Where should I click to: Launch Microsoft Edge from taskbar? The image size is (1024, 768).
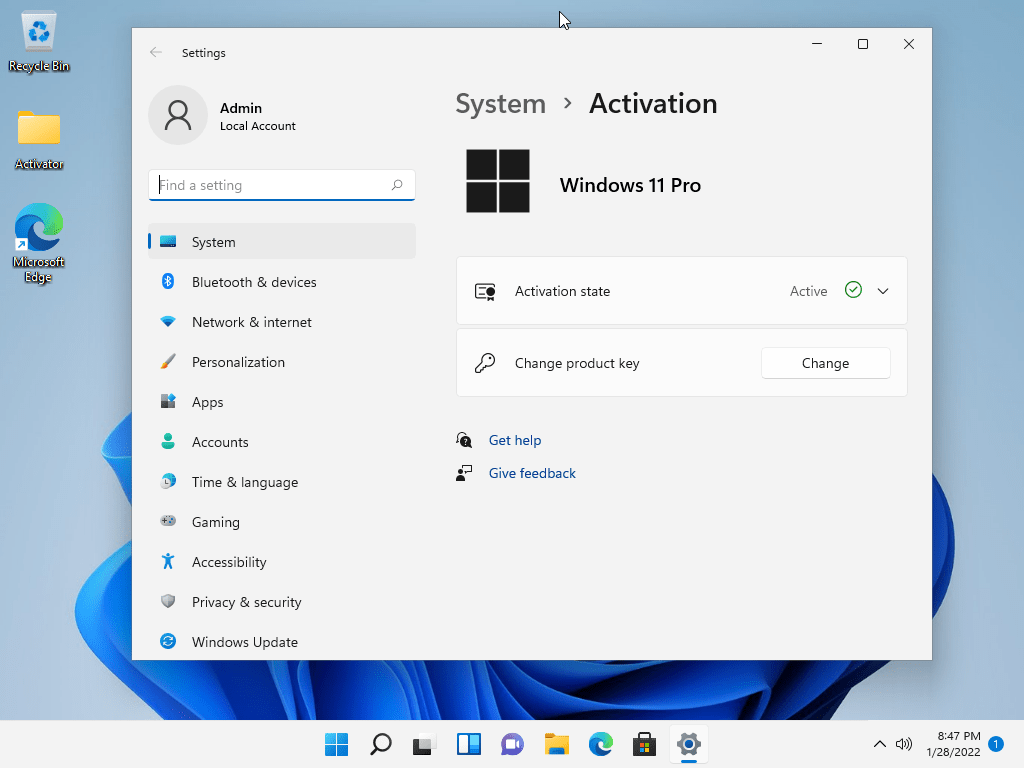pyautogui.click(x=601, y=744)
